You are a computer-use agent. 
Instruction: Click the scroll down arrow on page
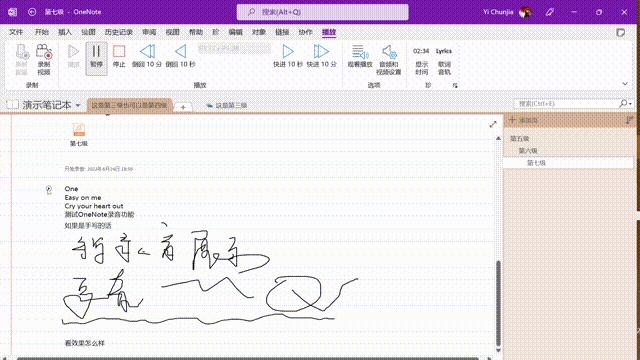pyautogui.click(x=498, y=350)
